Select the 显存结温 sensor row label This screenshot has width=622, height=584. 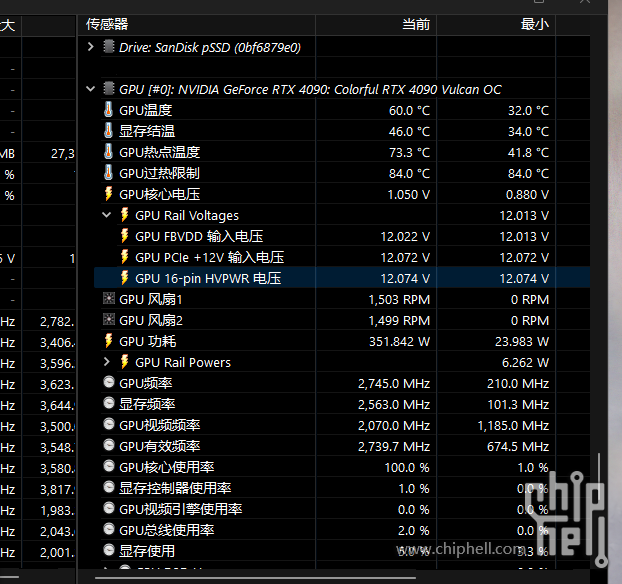147,131
